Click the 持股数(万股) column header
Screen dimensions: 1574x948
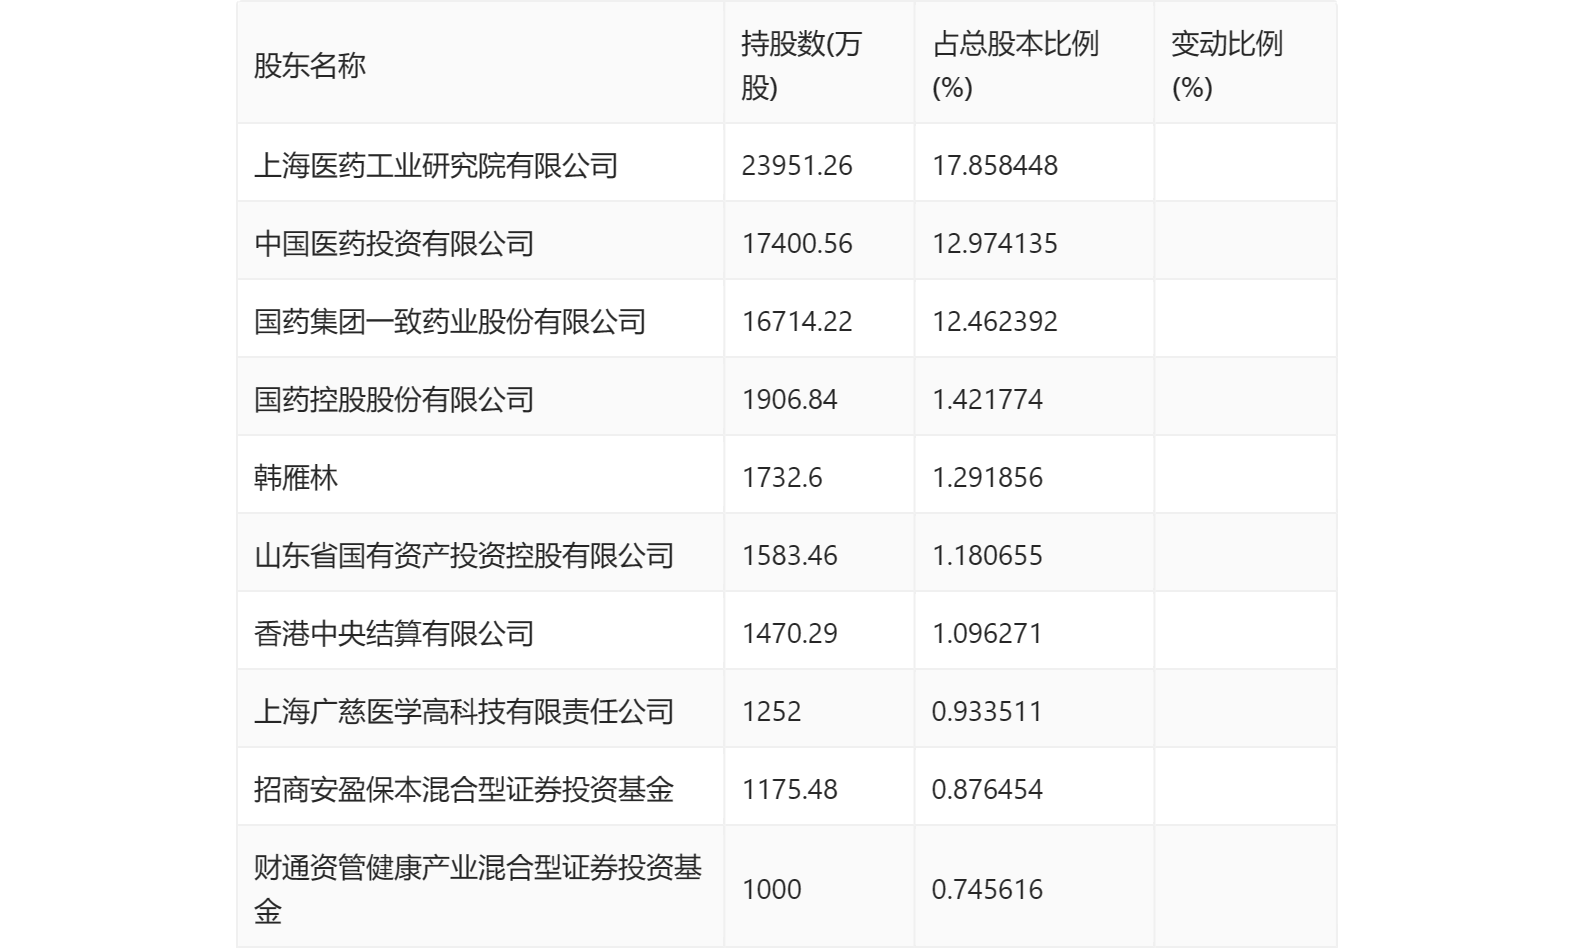(x=801, y=66)
